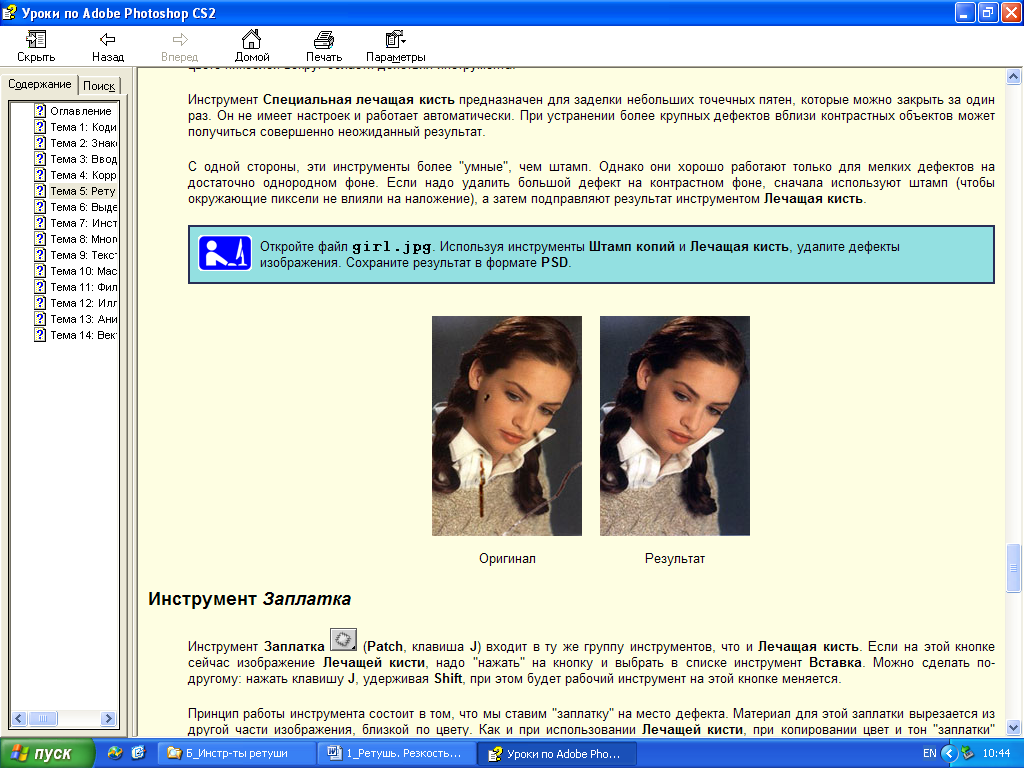This screenshot has height=768, width=1024.
Task: Click the system tray icon next to the clock
Action: (967, 753)
